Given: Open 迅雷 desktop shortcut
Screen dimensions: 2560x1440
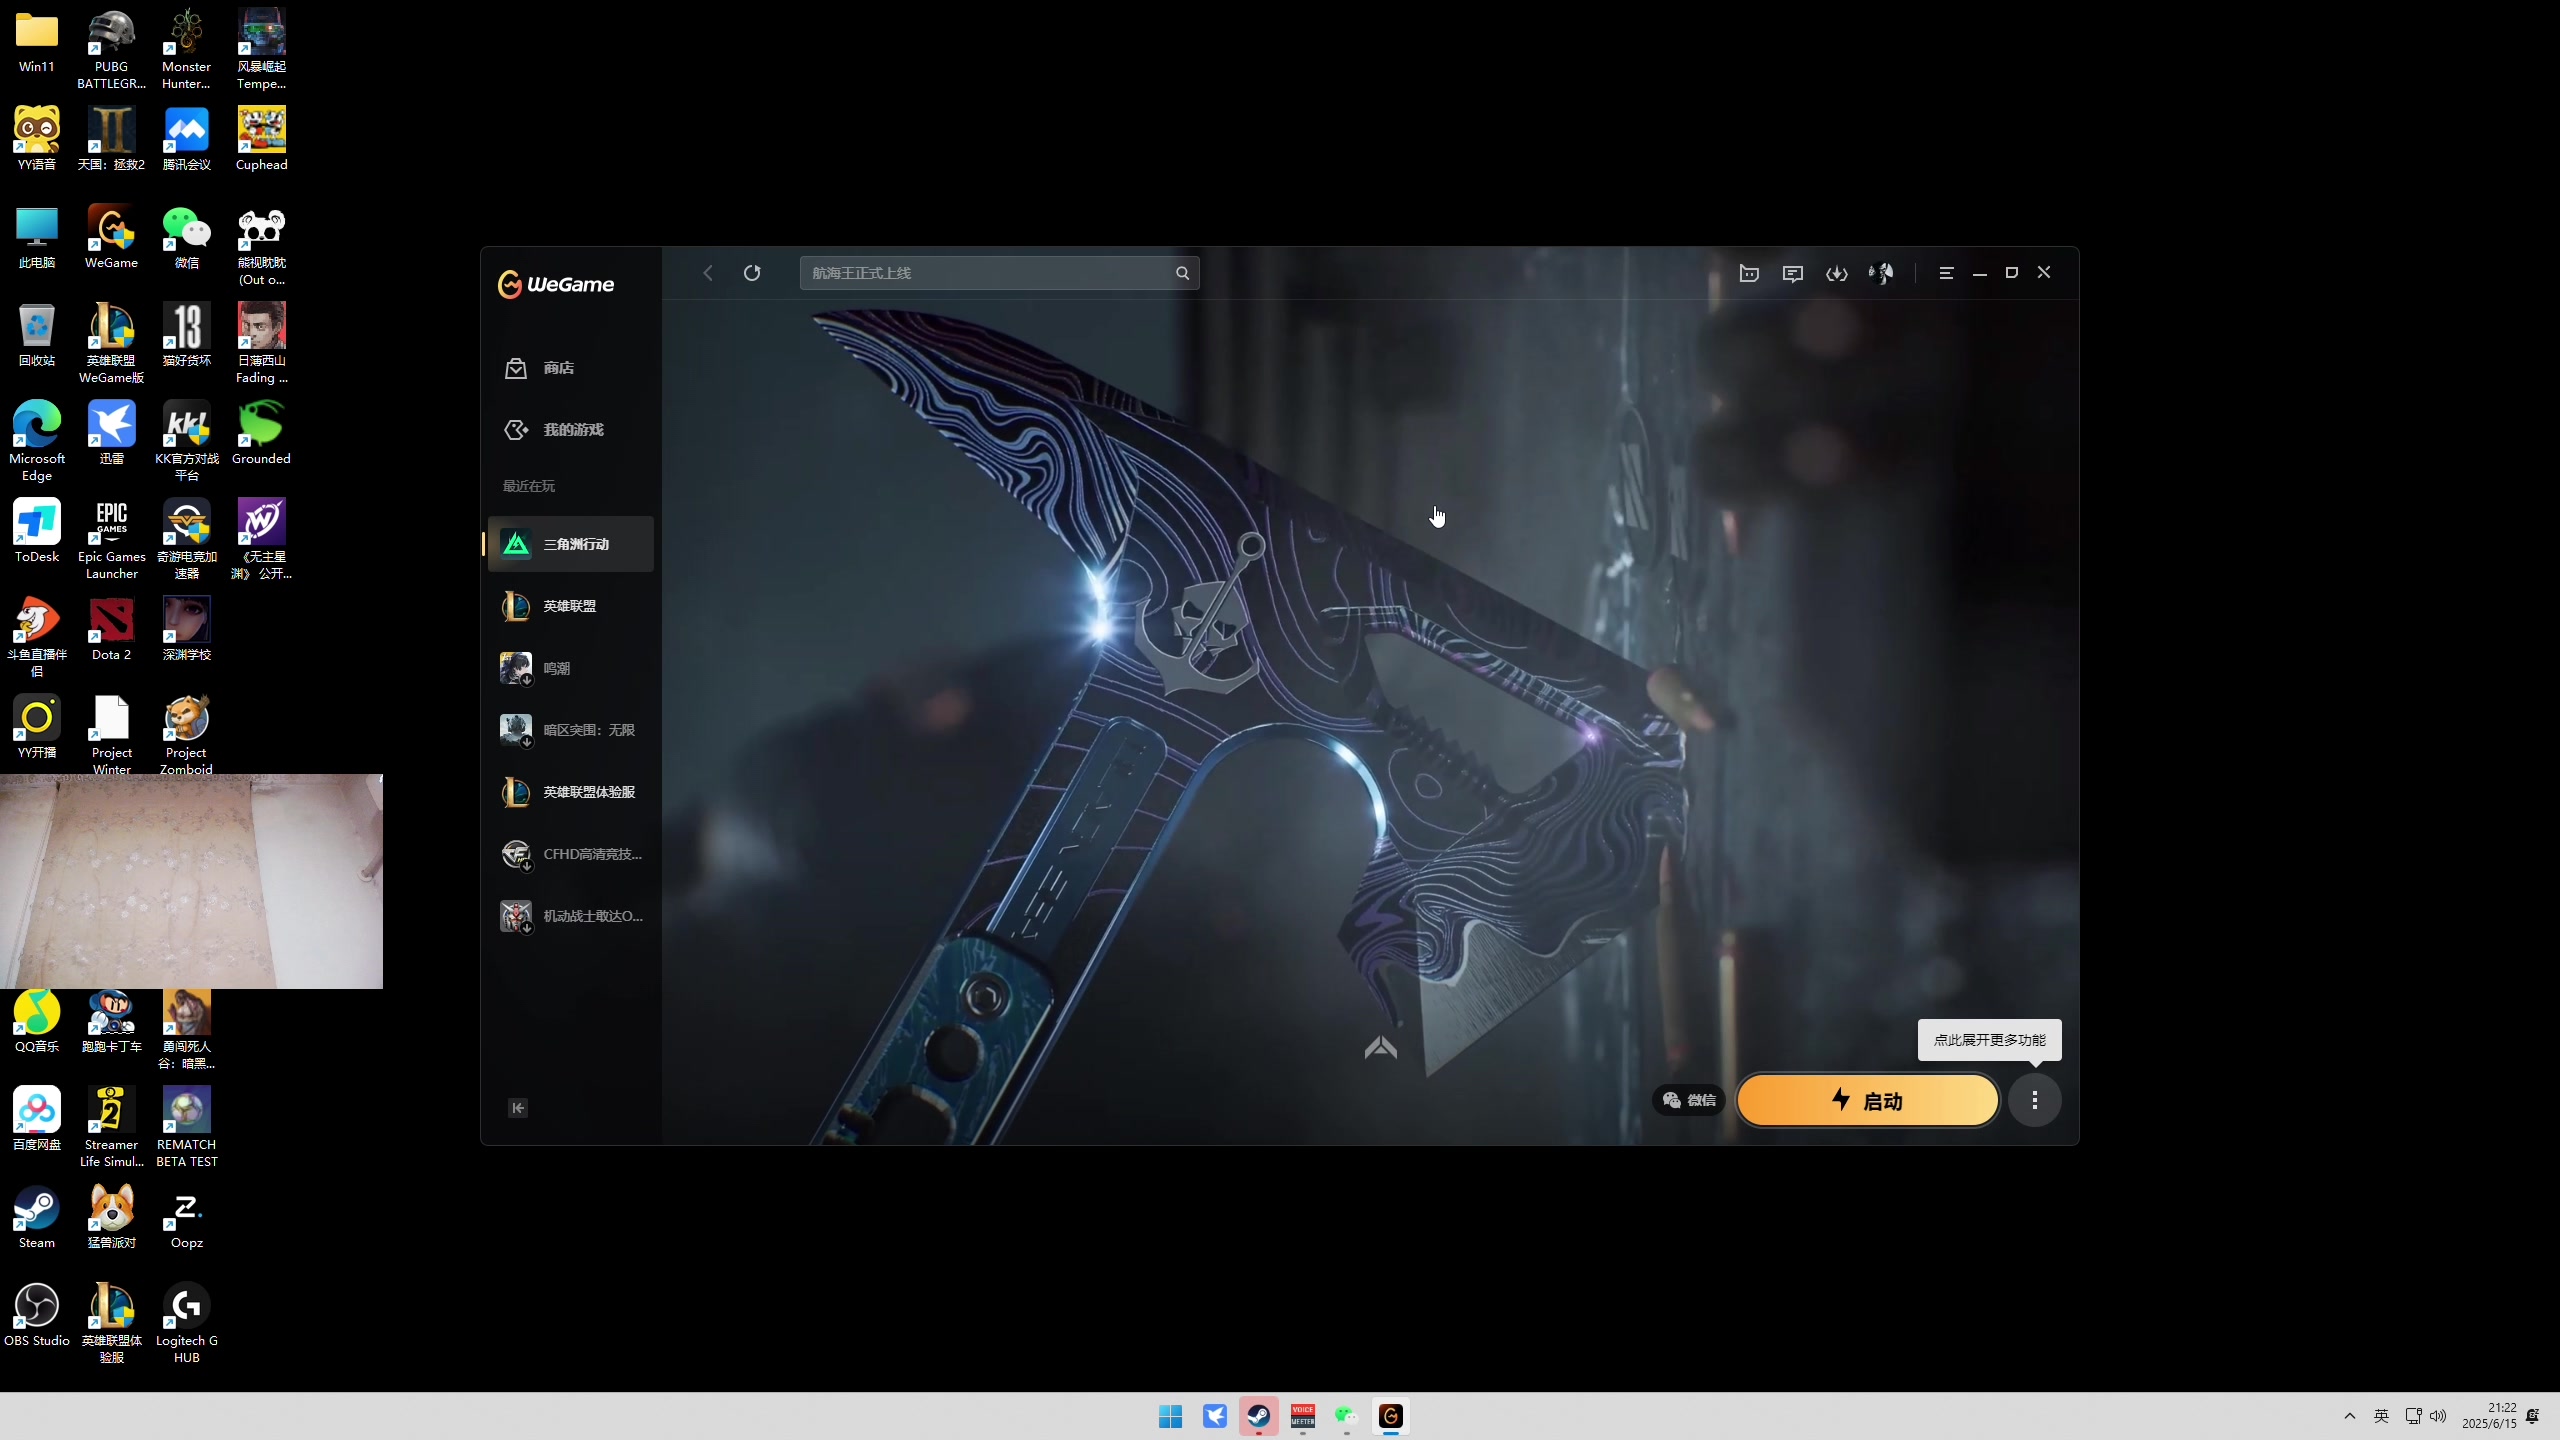Looking at the screenshot, I should pos(111,432).
